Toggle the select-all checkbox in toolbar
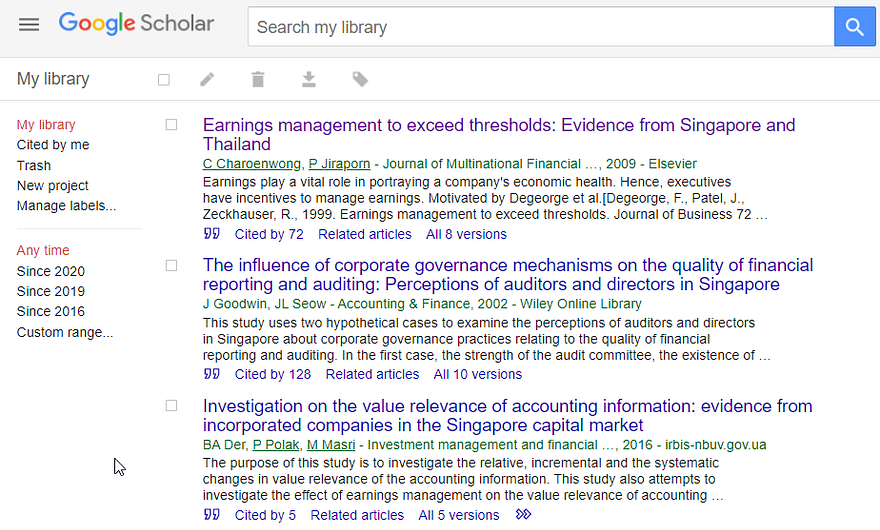The width and height of the screenshot is (880, 530). [164, 80]
